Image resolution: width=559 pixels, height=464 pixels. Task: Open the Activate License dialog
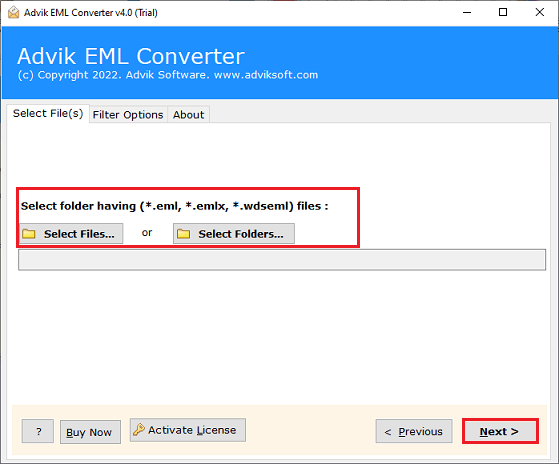coord(188,430)
